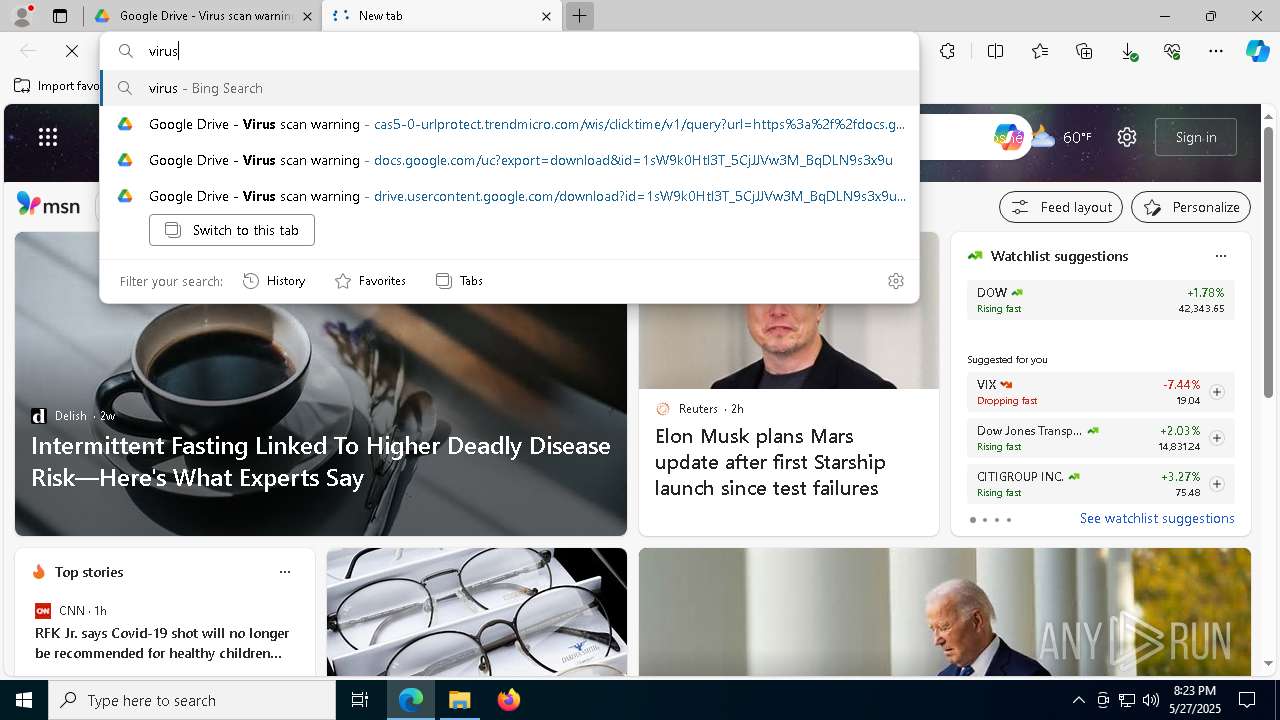1280x720 pixels.
Task: Filter search by Tabs
Action: coord(460,281)
